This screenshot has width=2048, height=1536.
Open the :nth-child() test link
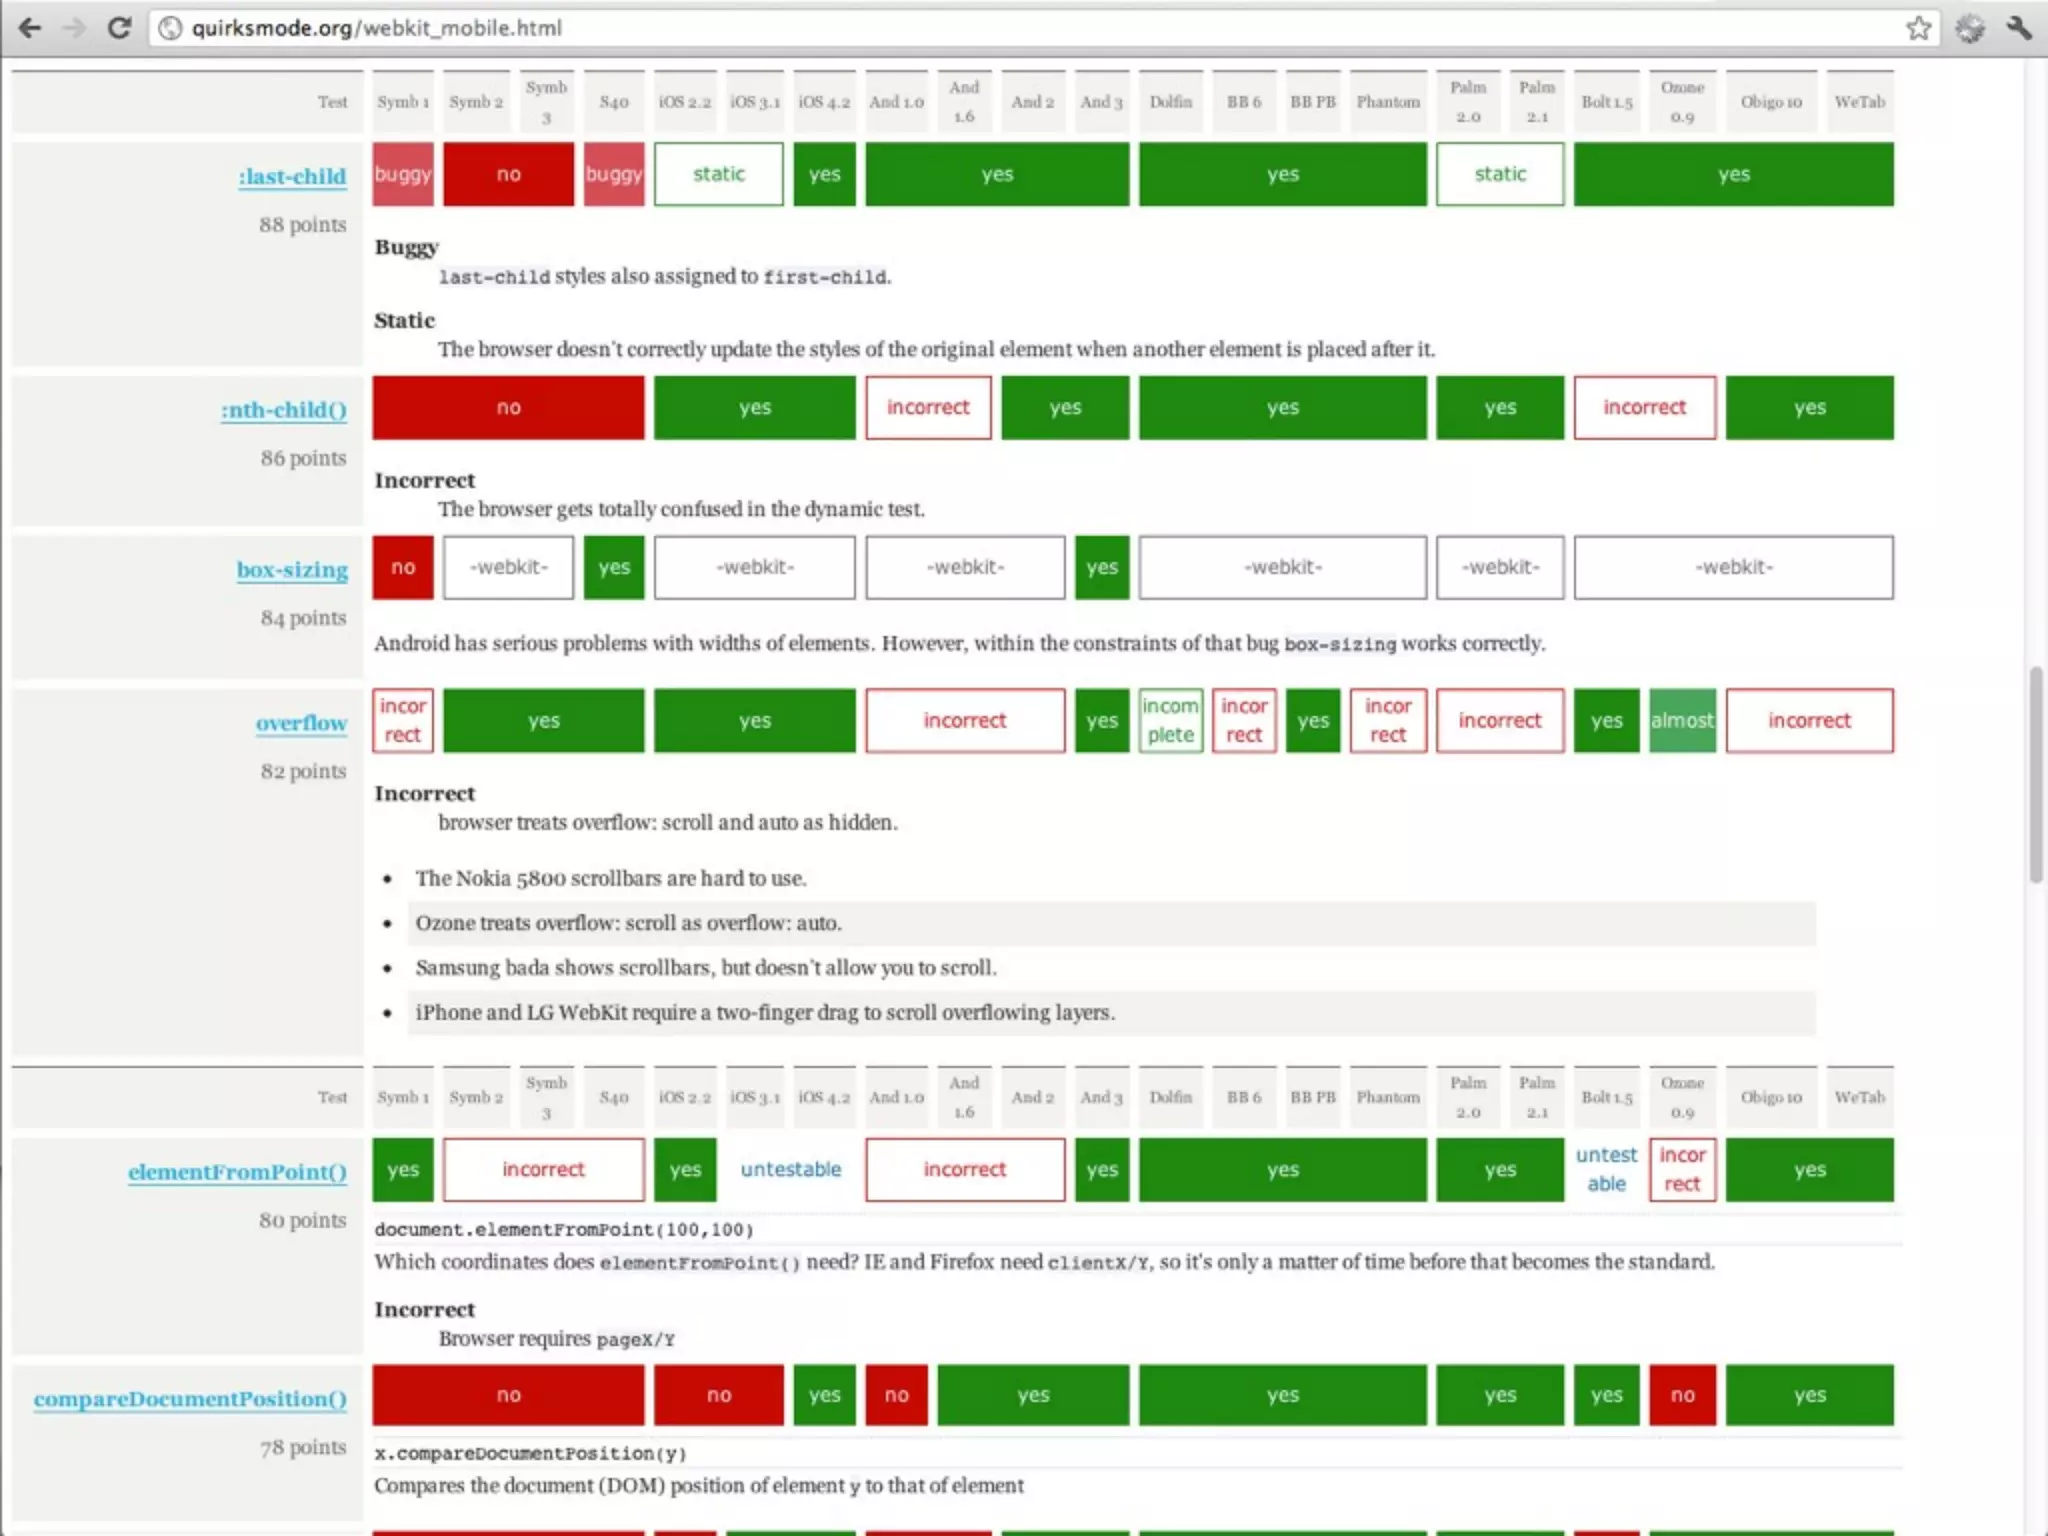click(284, 410)
